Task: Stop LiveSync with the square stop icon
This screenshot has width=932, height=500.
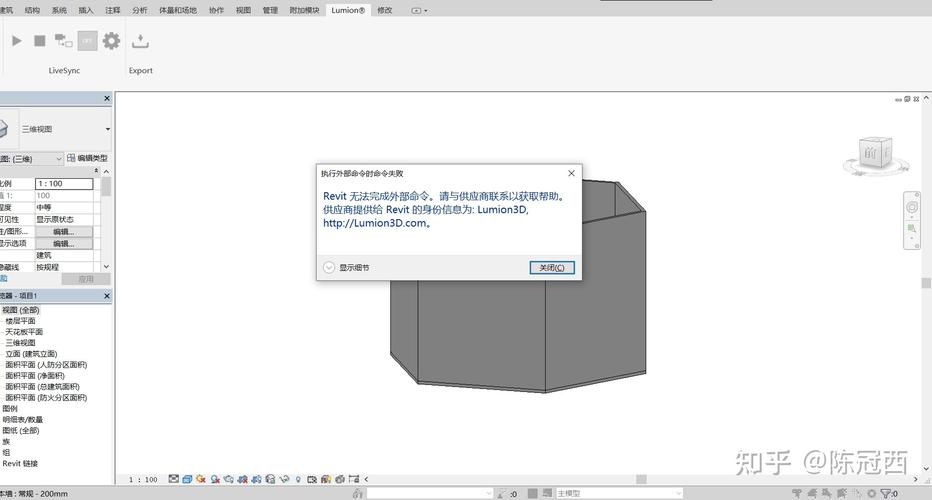Action: click(x=40, y=40)
